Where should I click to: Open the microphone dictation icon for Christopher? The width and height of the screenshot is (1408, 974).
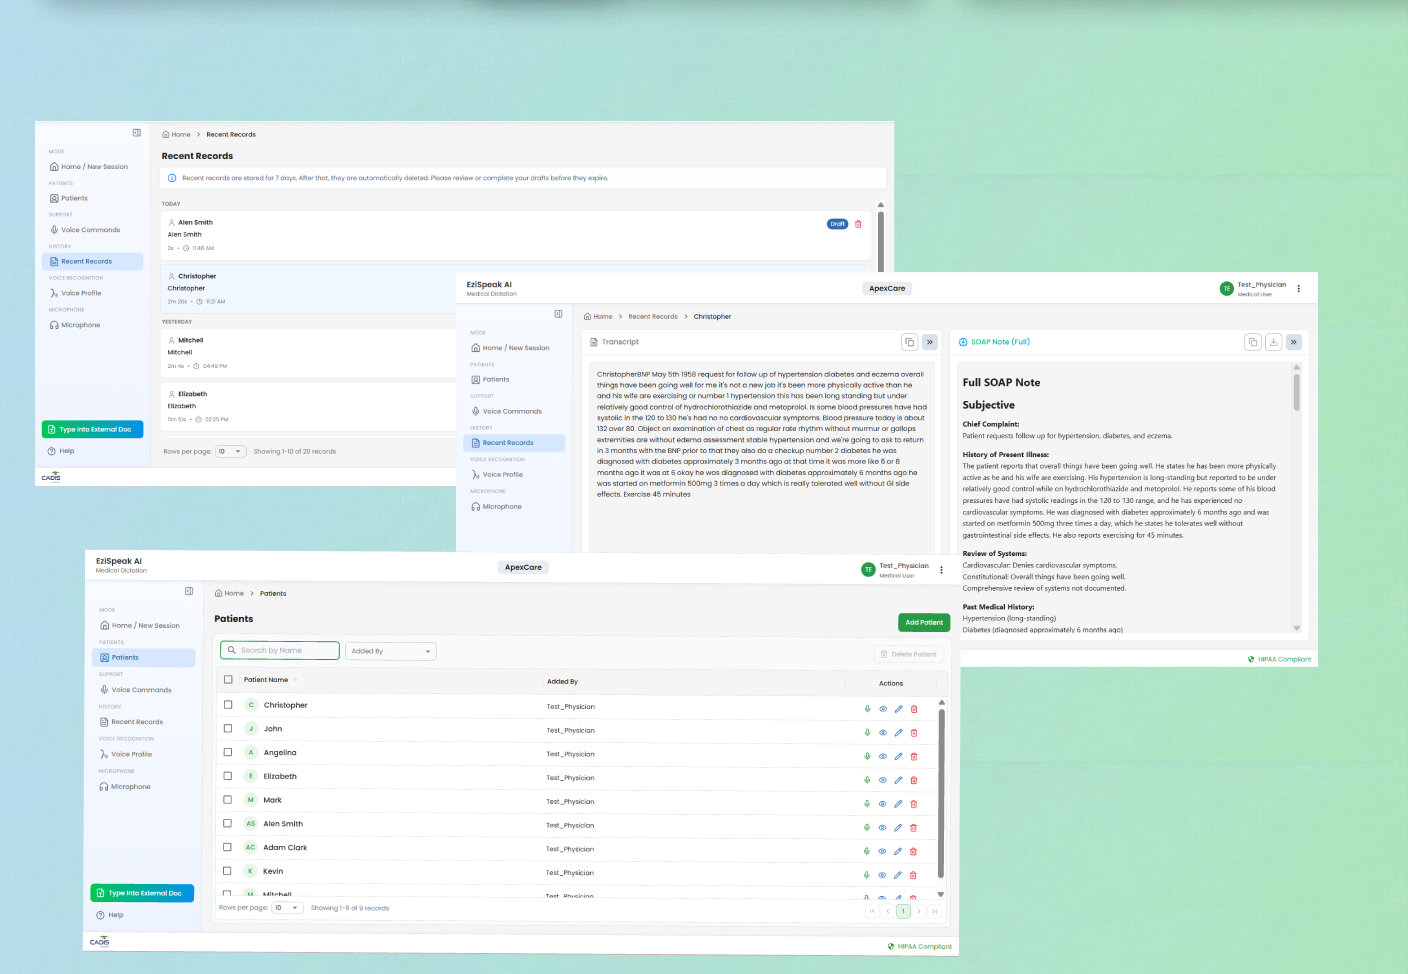point(867,708)
